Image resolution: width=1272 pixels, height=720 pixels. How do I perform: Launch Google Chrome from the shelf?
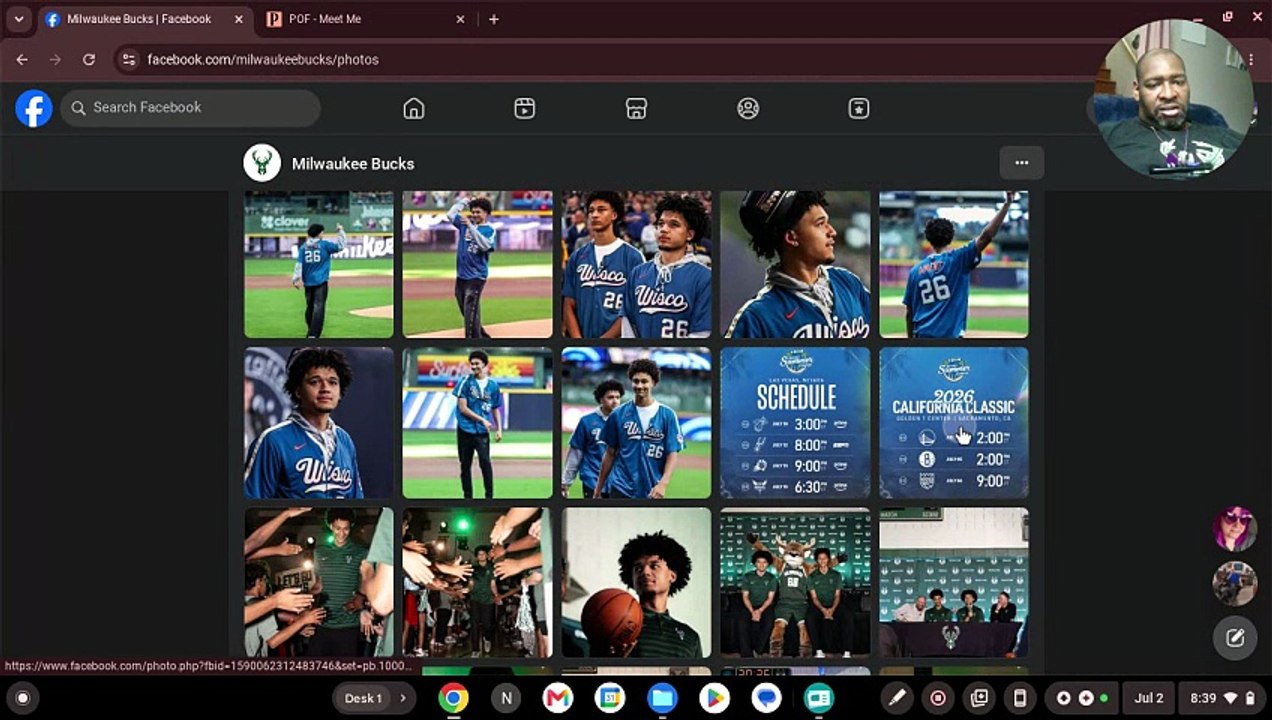(453, 698)
